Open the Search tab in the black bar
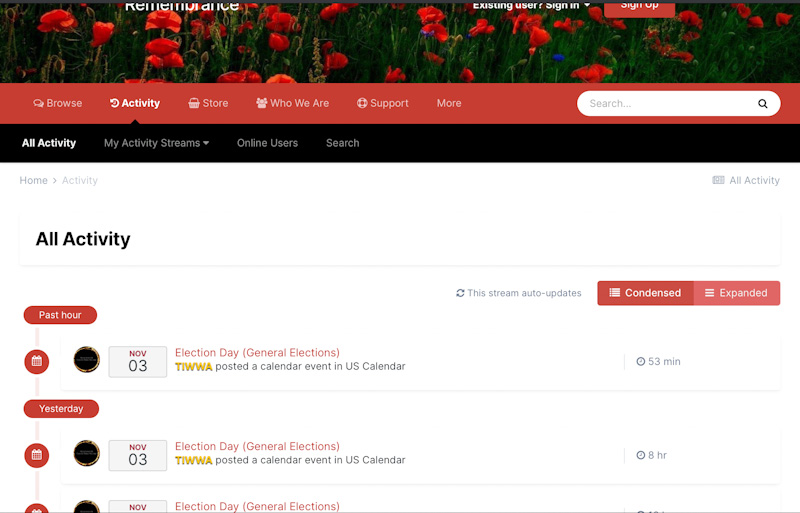The width and height of the screenshot is (800, 513). coord(343,143)
